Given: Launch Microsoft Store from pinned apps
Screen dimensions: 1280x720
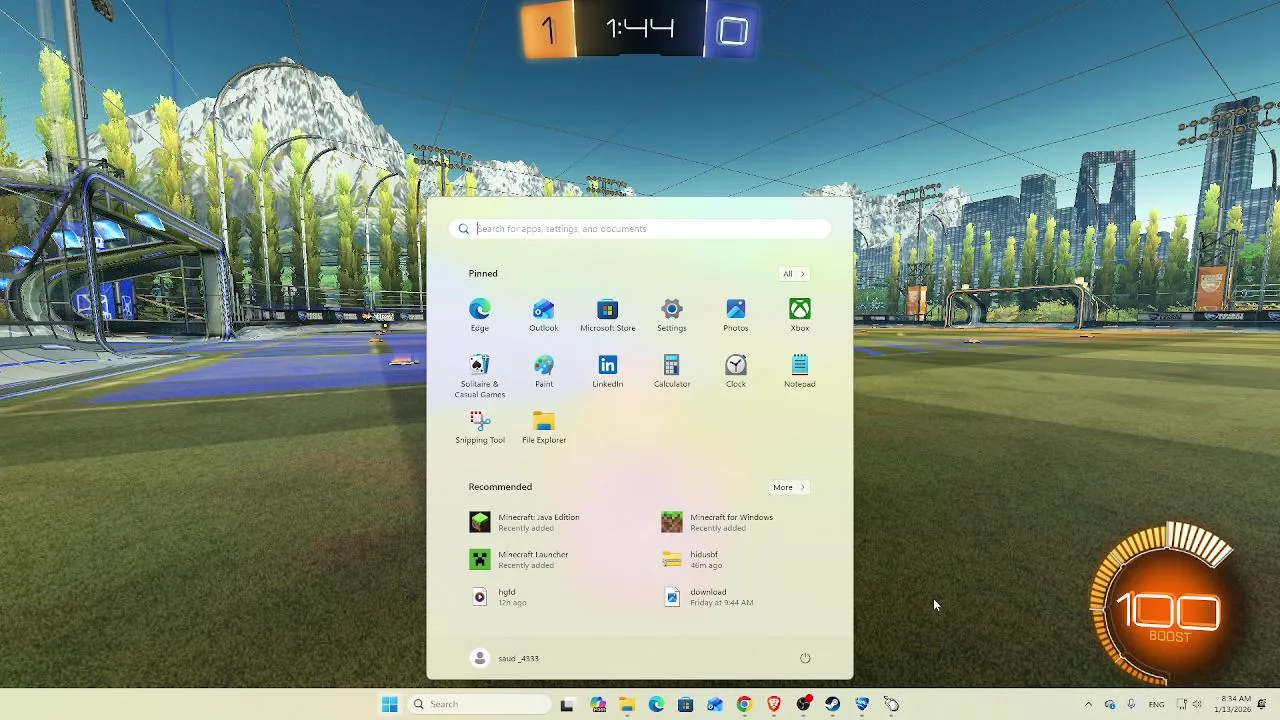Looking at the screenshot, I should pyautogui.click(x=608, y=315).
